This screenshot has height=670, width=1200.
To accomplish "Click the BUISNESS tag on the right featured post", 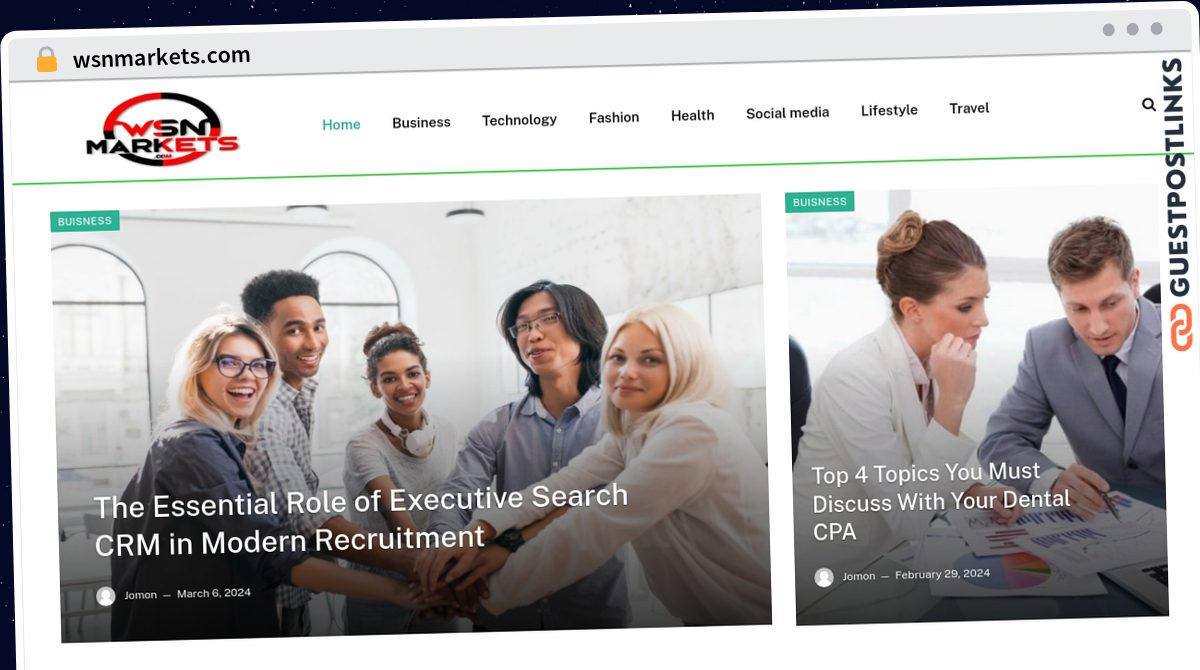I will [x=819, y=202].
